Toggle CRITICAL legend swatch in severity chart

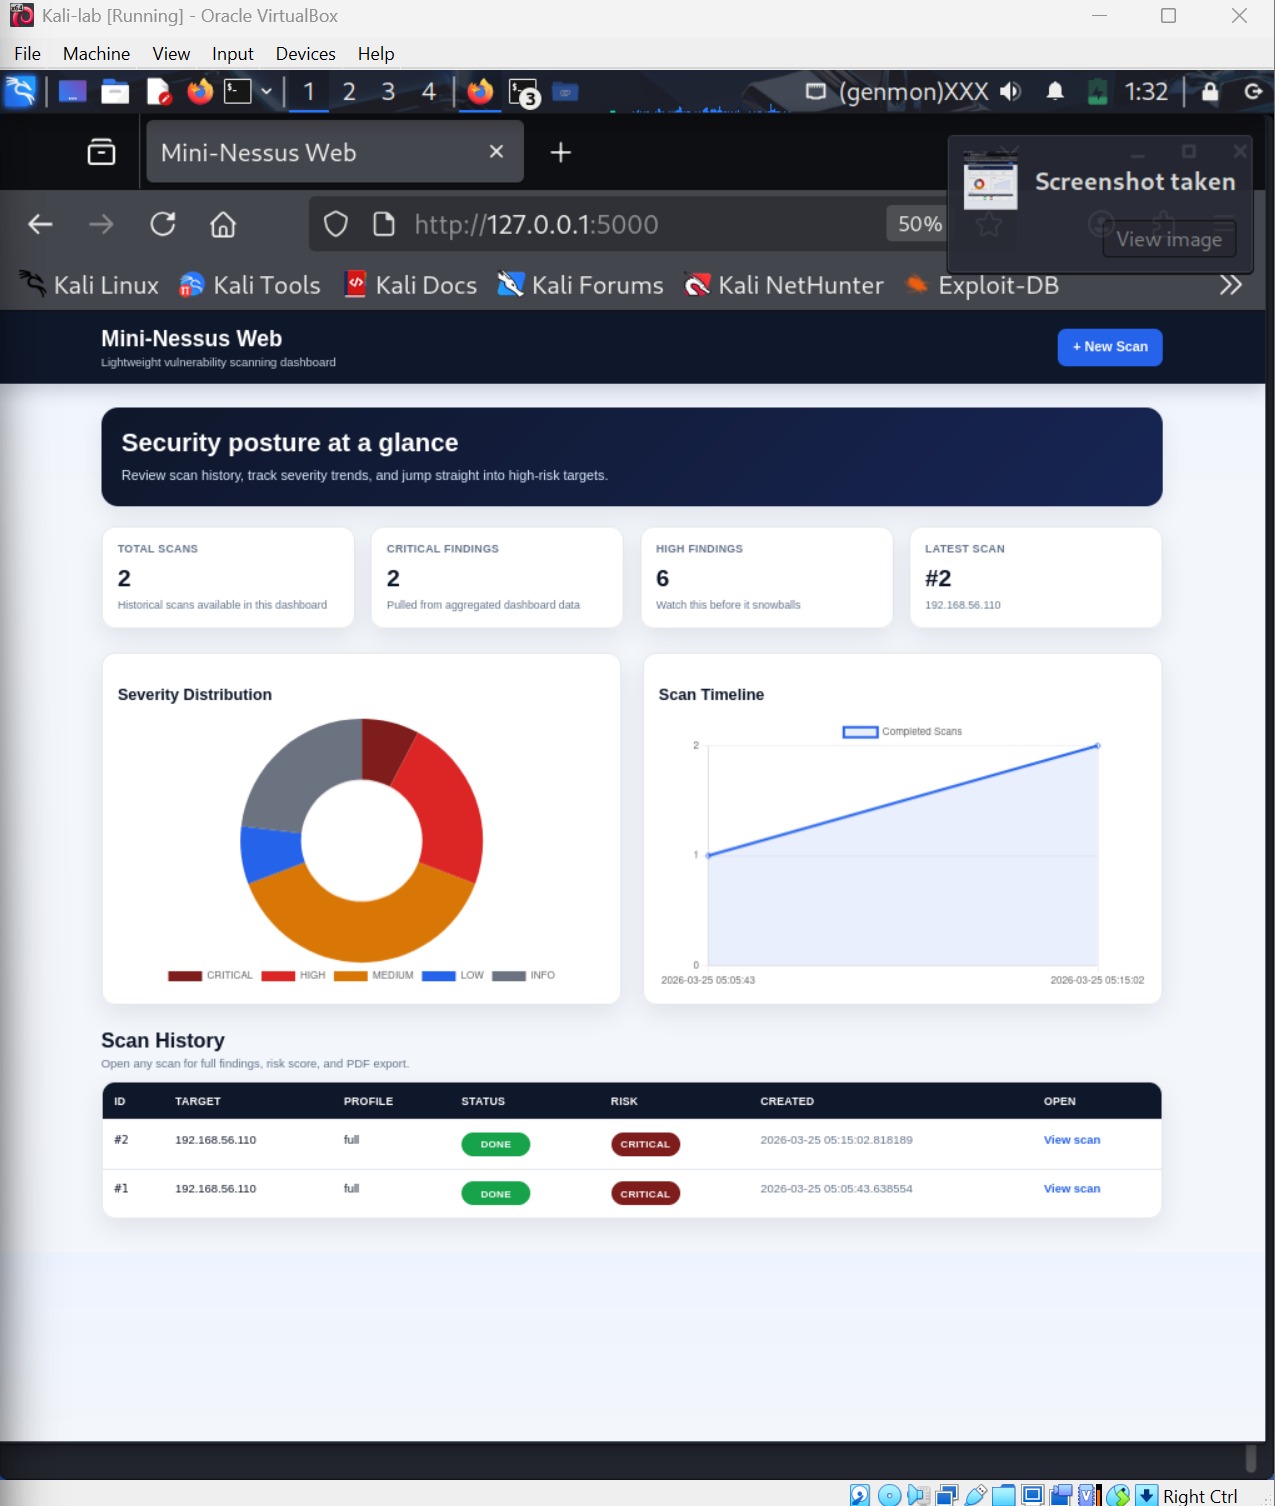185,976
